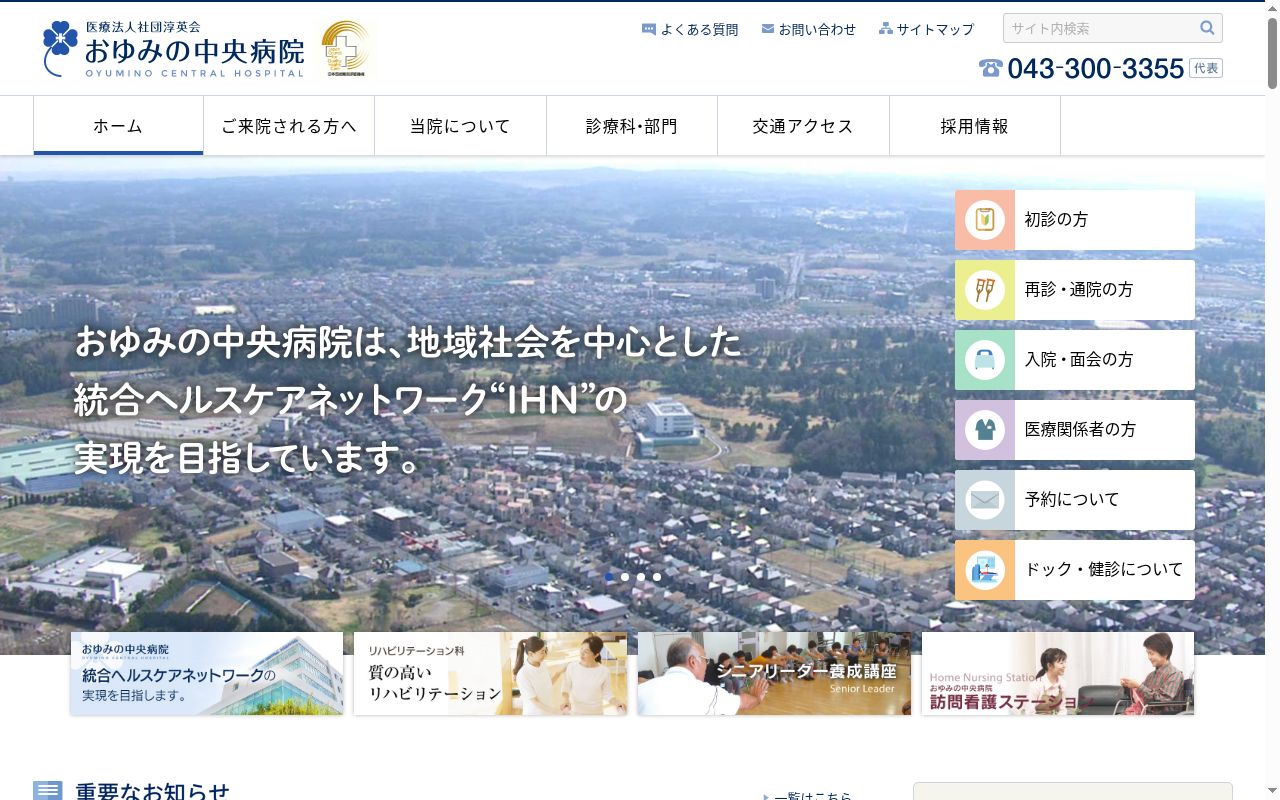Click the おゆみの中央病院 site title text
The image size is (1280, 800).
(x=195, y=50)
